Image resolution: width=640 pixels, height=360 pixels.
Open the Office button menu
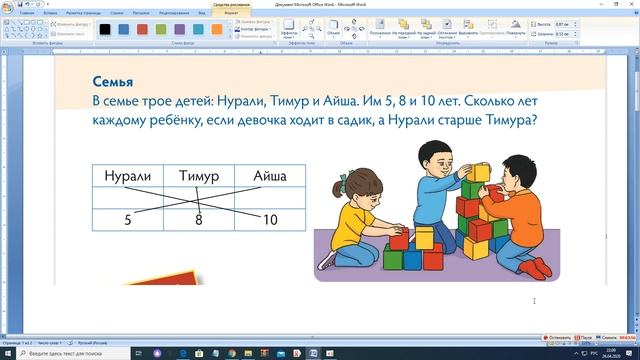7,7
